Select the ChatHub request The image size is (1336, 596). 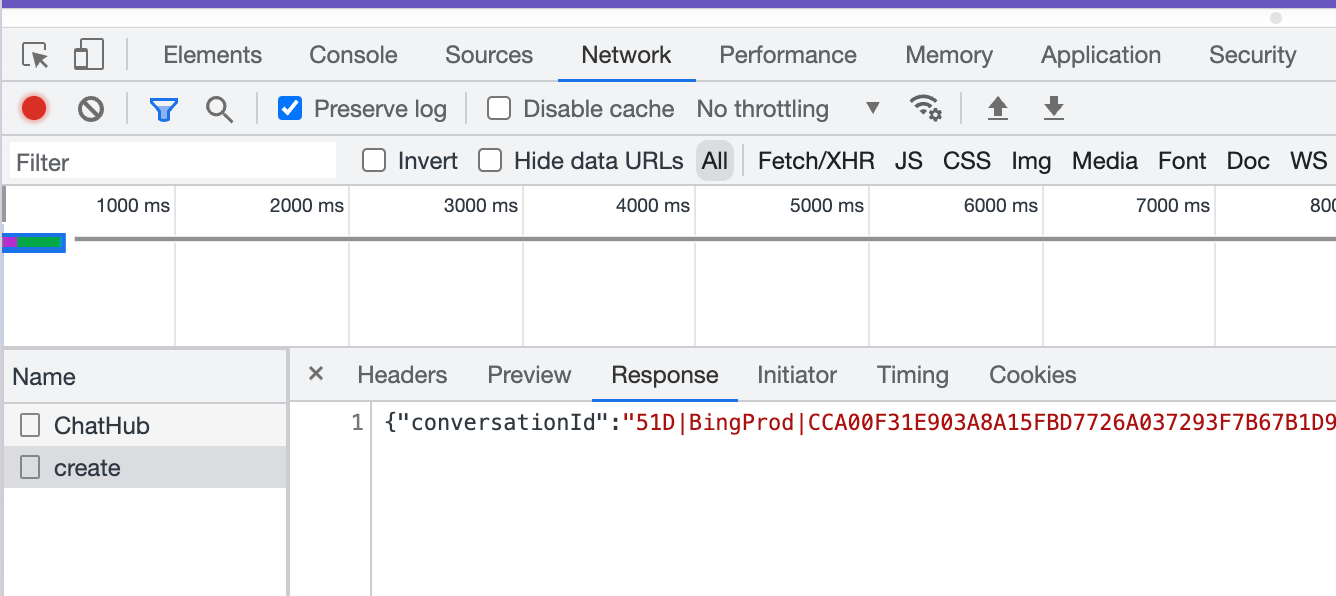pos(100,425)
